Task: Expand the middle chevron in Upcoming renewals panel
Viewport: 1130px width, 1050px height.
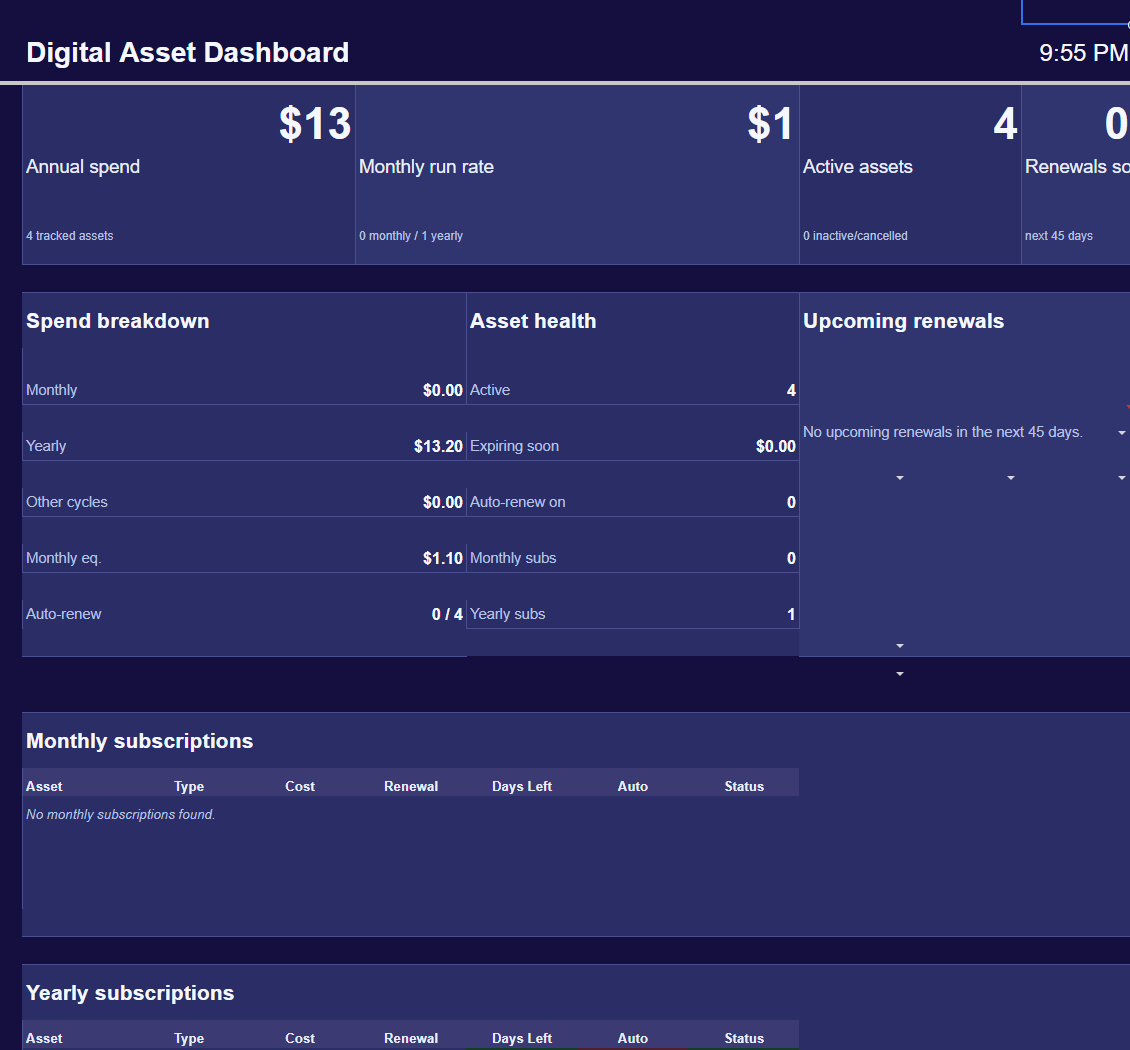Action: click(1010, 478)
